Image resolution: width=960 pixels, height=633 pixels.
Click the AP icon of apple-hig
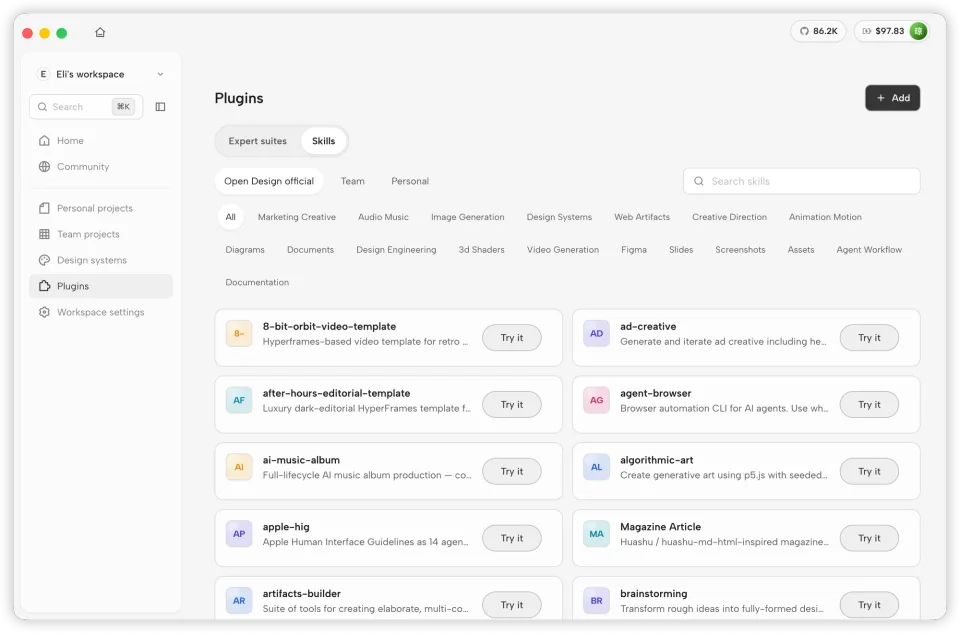tap(239, 534)
